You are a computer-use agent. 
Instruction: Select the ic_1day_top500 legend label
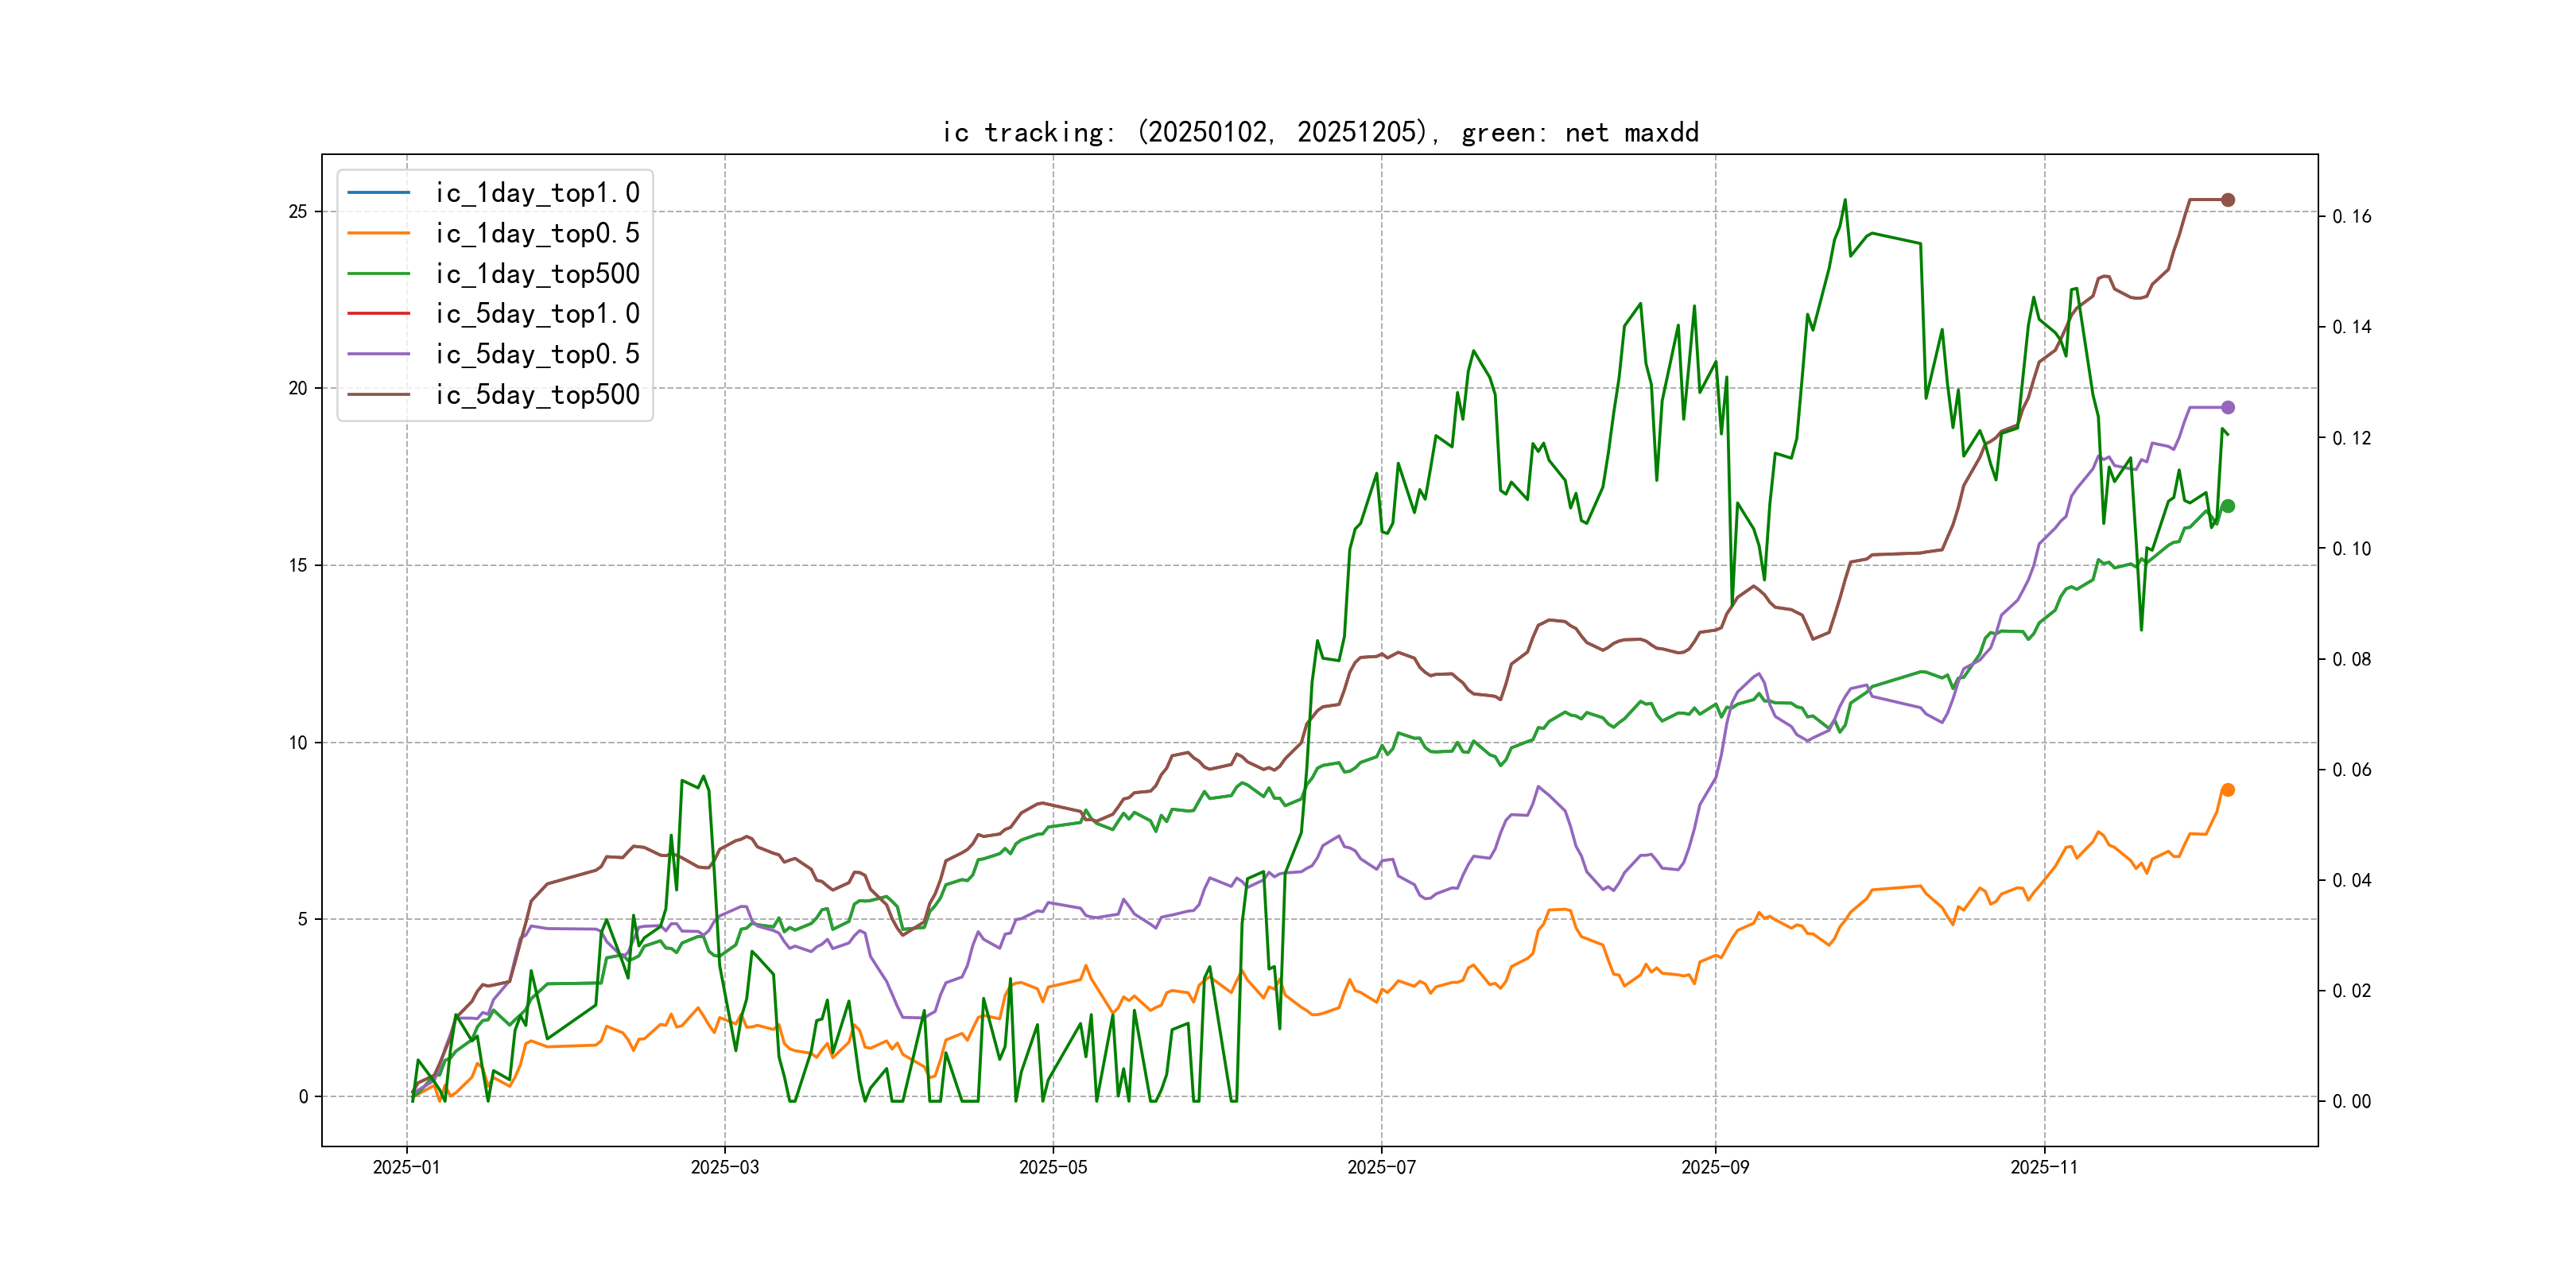pyautogui.click(x=537, y=274)
